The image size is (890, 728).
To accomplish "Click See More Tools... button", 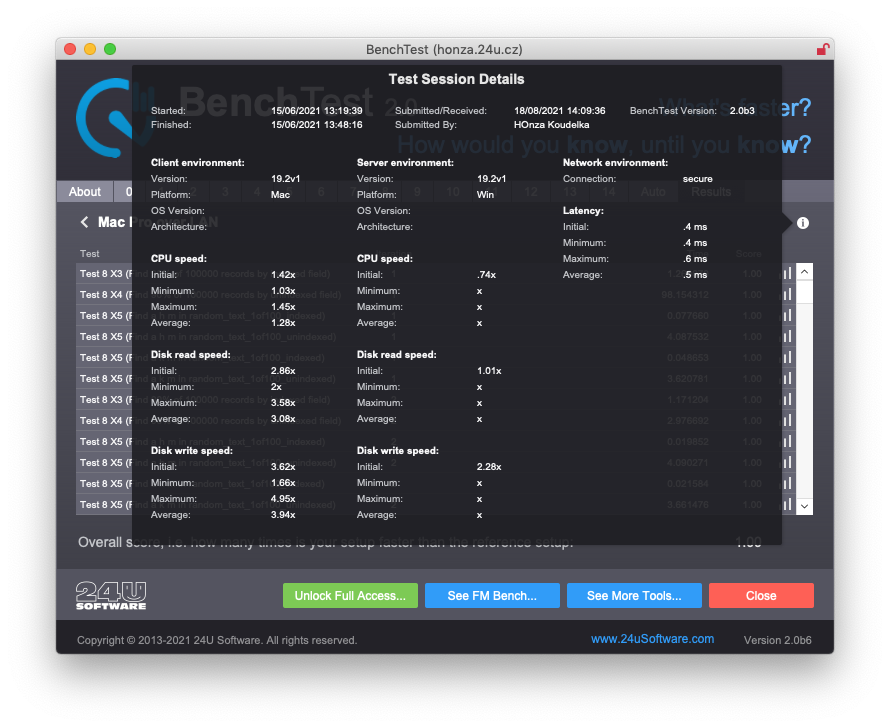I will tap(634, 596).
